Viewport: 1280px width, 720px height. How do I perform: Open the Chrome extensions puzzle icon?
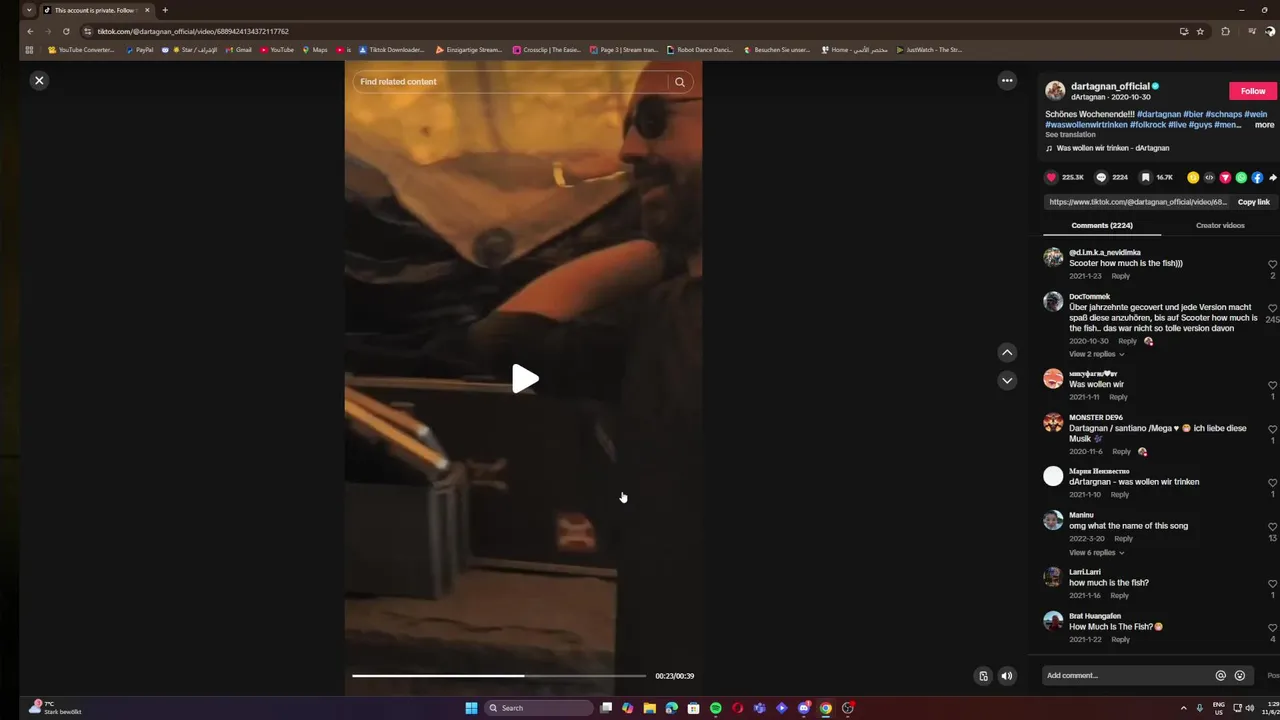[x=1225, y=31]
